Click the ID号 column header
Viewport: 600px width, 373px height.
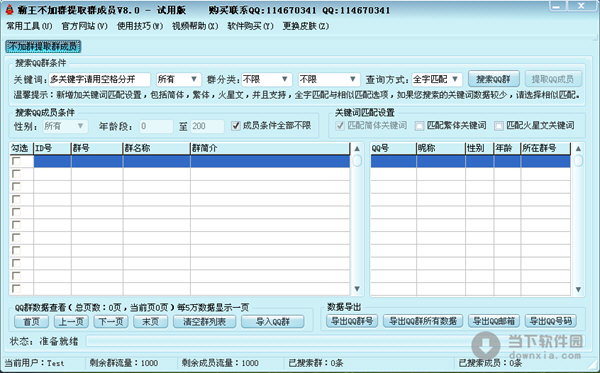point(52,148)
